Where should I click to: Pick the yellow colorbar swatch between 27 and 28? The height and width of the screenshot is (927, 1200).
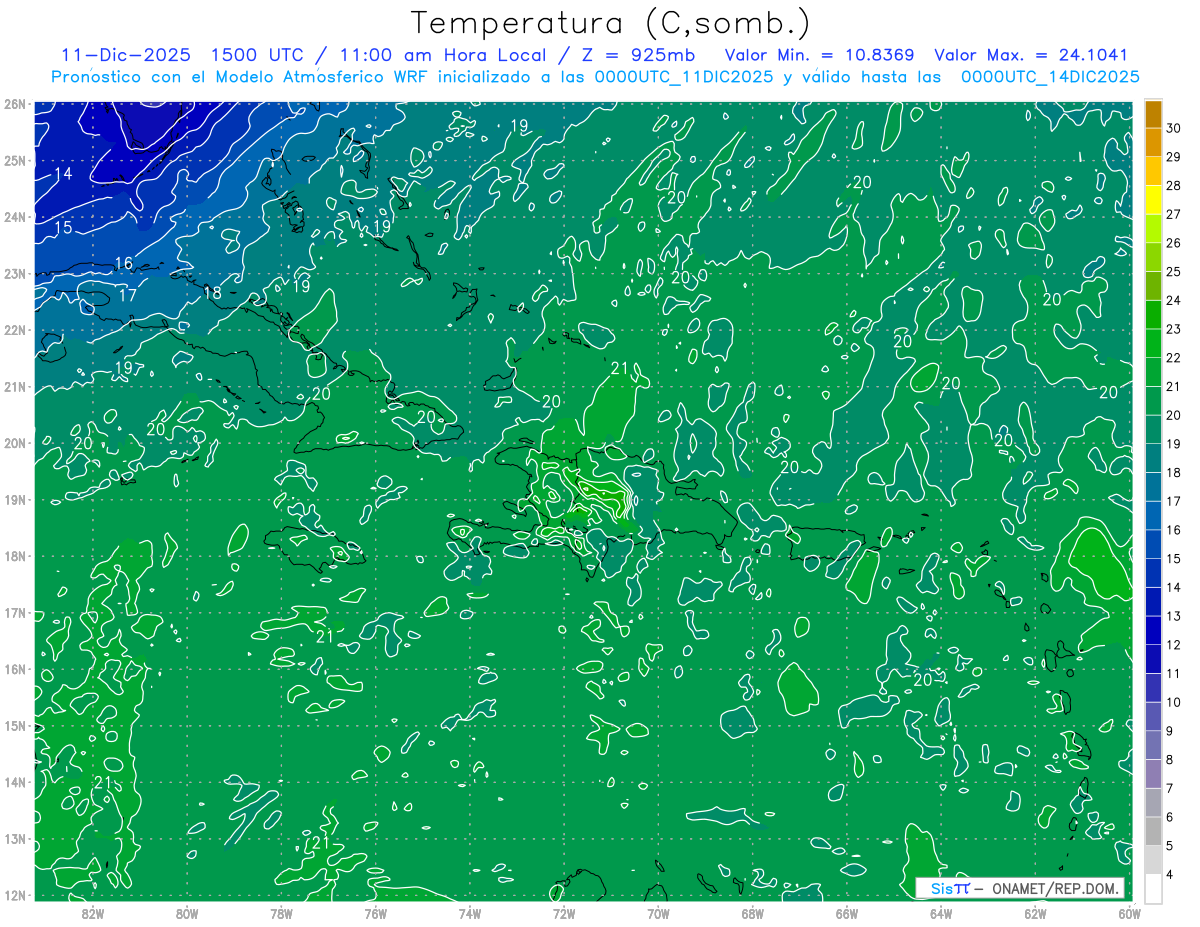[1154, 200]
